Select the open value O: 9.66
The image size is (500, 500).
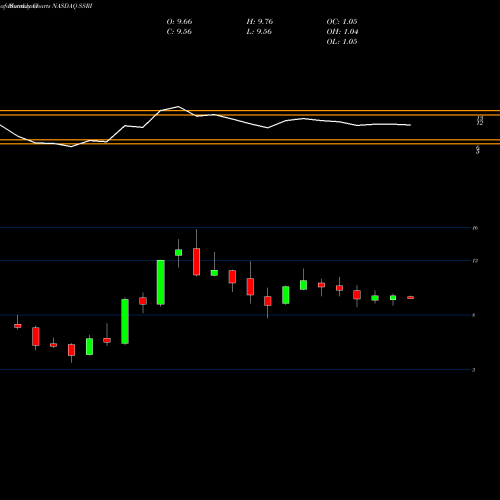[x=179, y=22]
